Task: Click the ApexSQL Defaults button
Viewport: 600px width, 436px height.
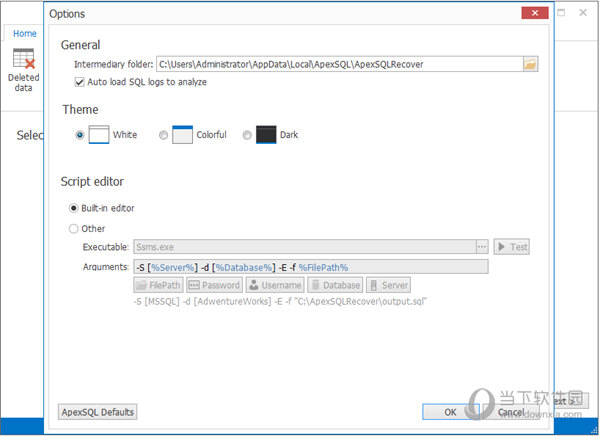Action: click(x=98, y=412)
